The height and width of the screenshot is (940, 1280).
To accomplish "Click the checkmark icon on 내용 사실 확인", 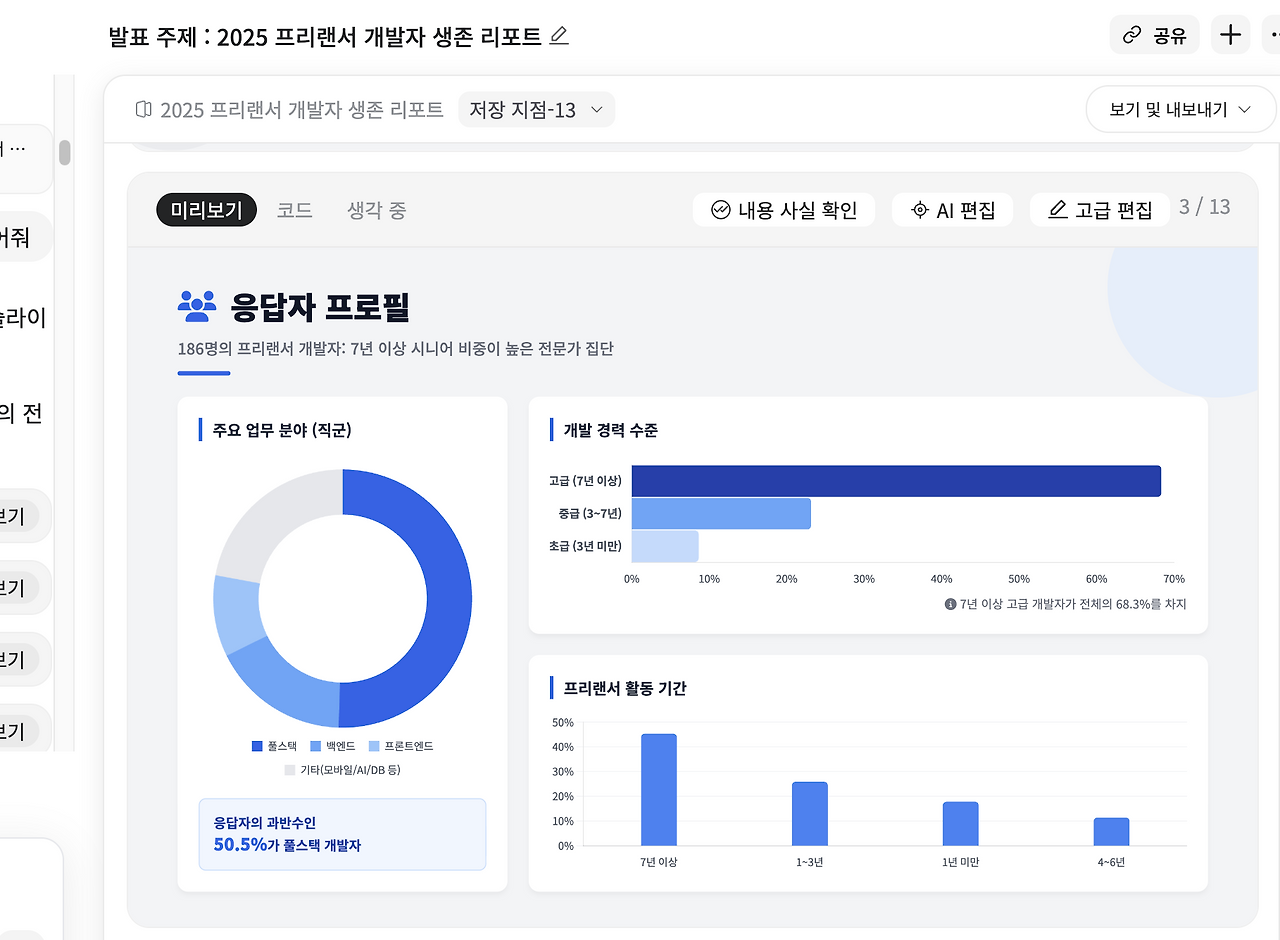I will [719, 209].
